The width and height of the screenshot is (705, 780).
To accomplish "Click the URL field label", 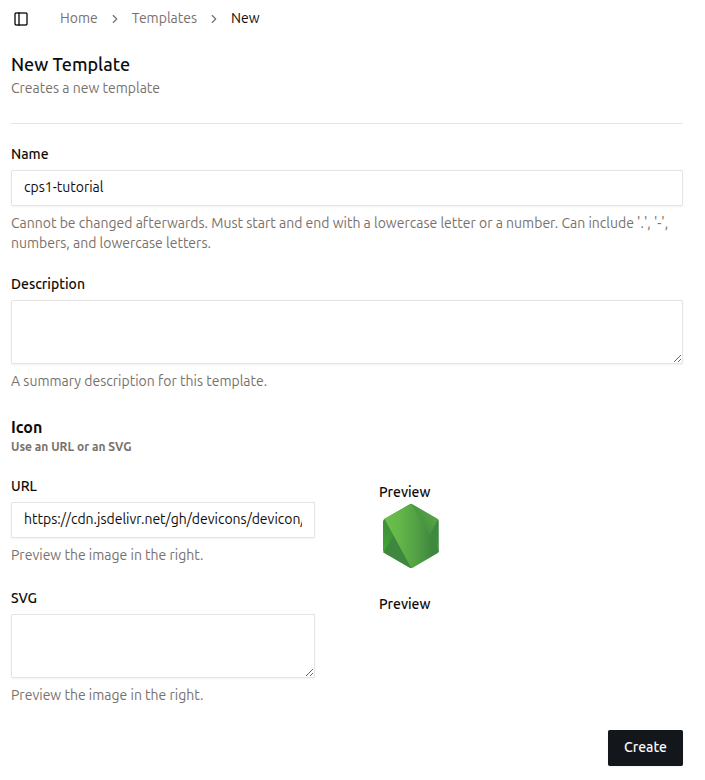I will tap(24, 486).
